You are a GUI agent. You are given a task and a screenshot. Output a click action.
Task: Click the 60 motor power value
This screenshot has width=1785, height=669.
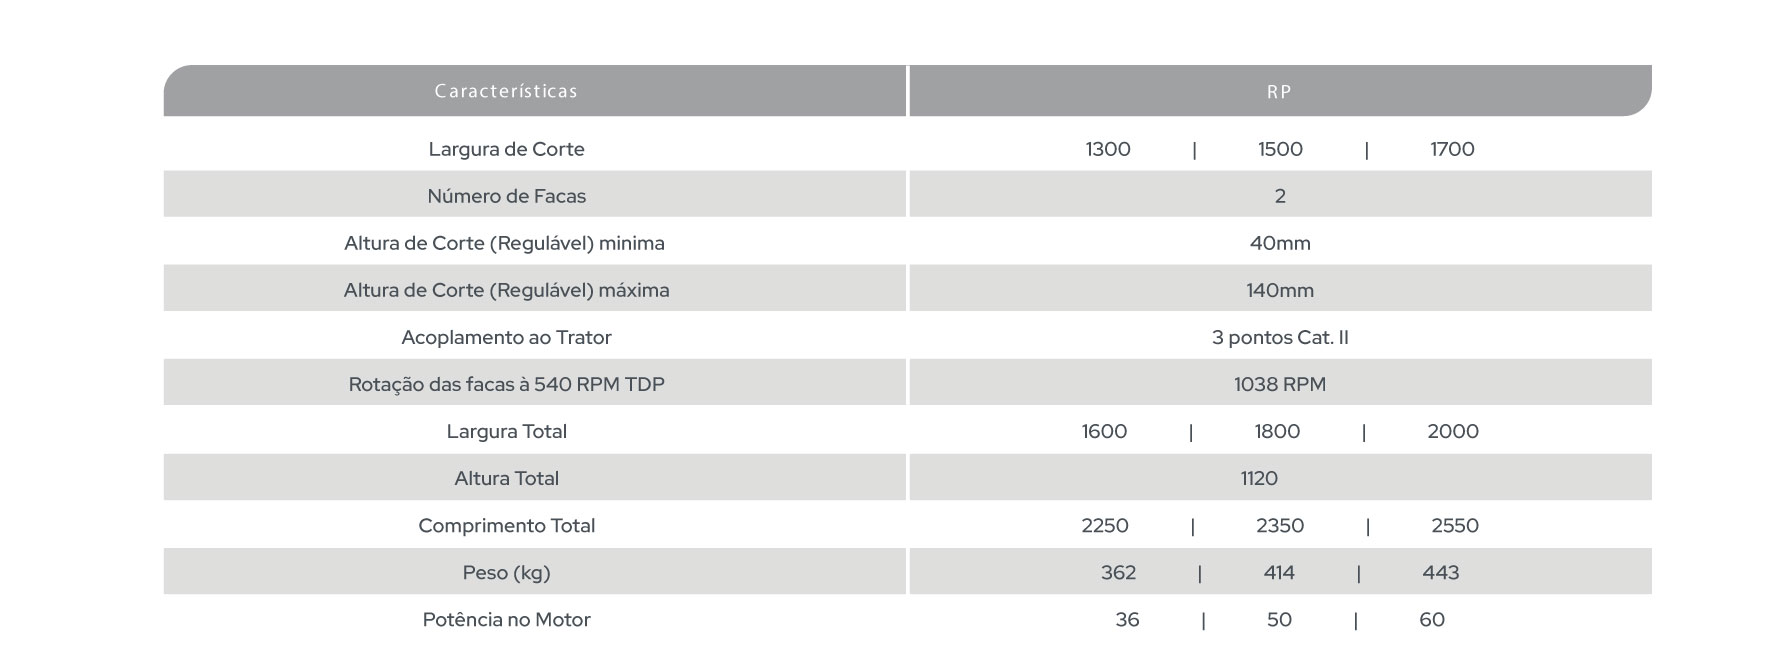(x=1432, y=620)
